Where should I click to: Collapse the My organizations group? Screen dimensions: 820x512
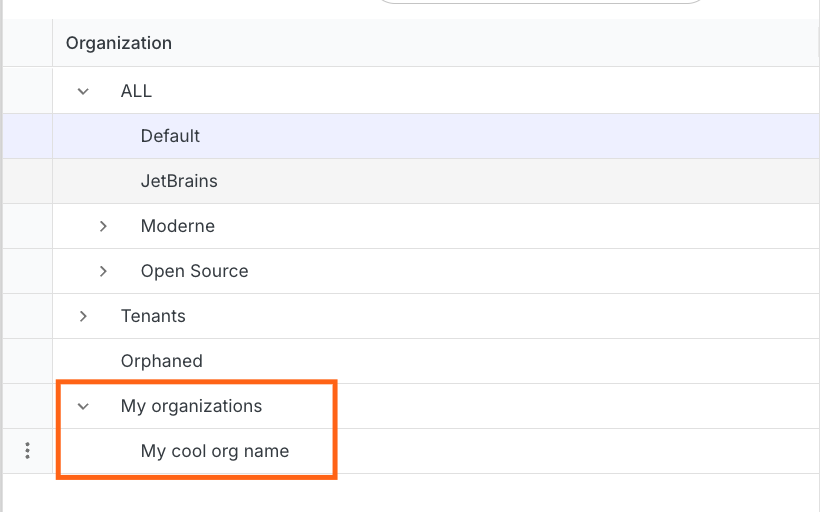[x=84, y=406]
